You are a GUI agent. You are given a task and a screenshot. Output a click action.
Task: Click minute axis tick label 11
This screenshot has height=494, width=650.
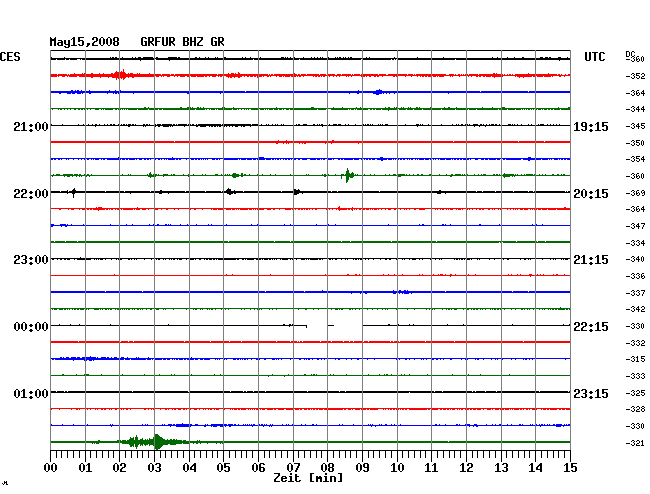point(432,468)
